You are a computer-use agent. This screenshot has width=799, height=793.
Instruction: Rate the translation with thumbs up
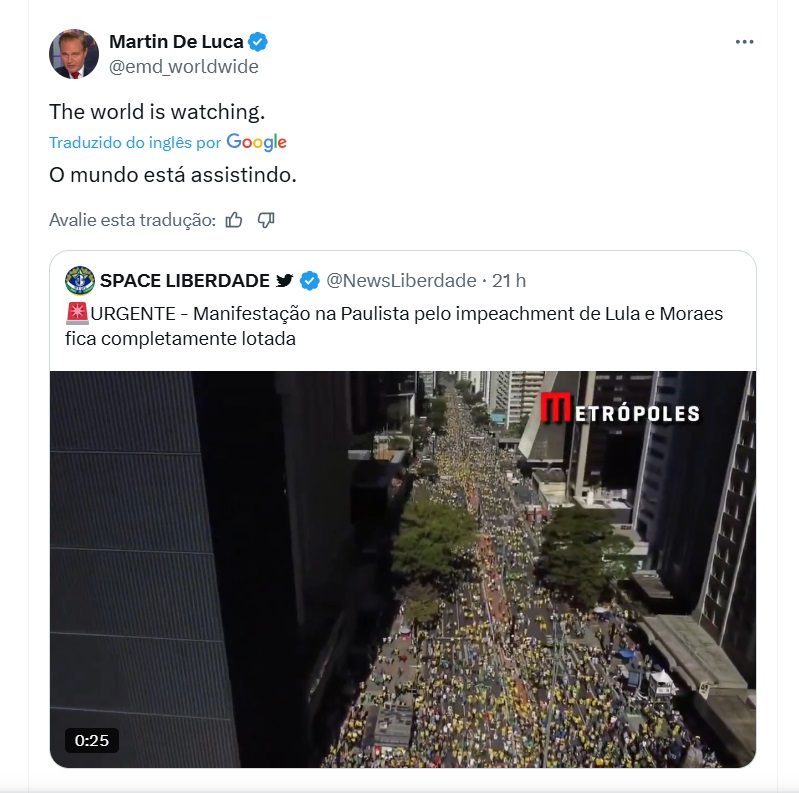point(234,220)
